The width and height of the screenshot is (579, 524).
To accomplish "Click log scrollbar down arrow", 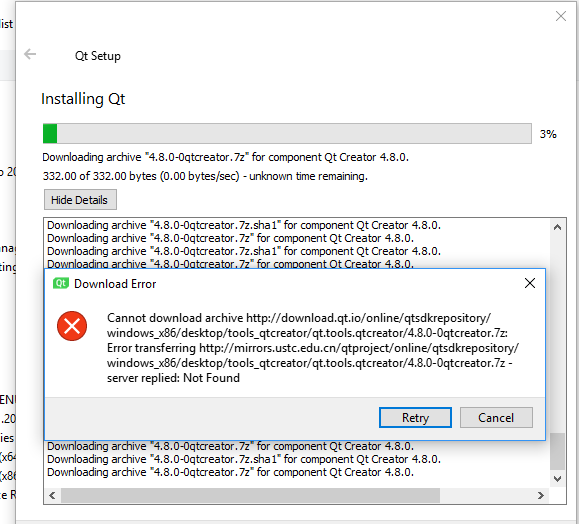I will 558,479.
